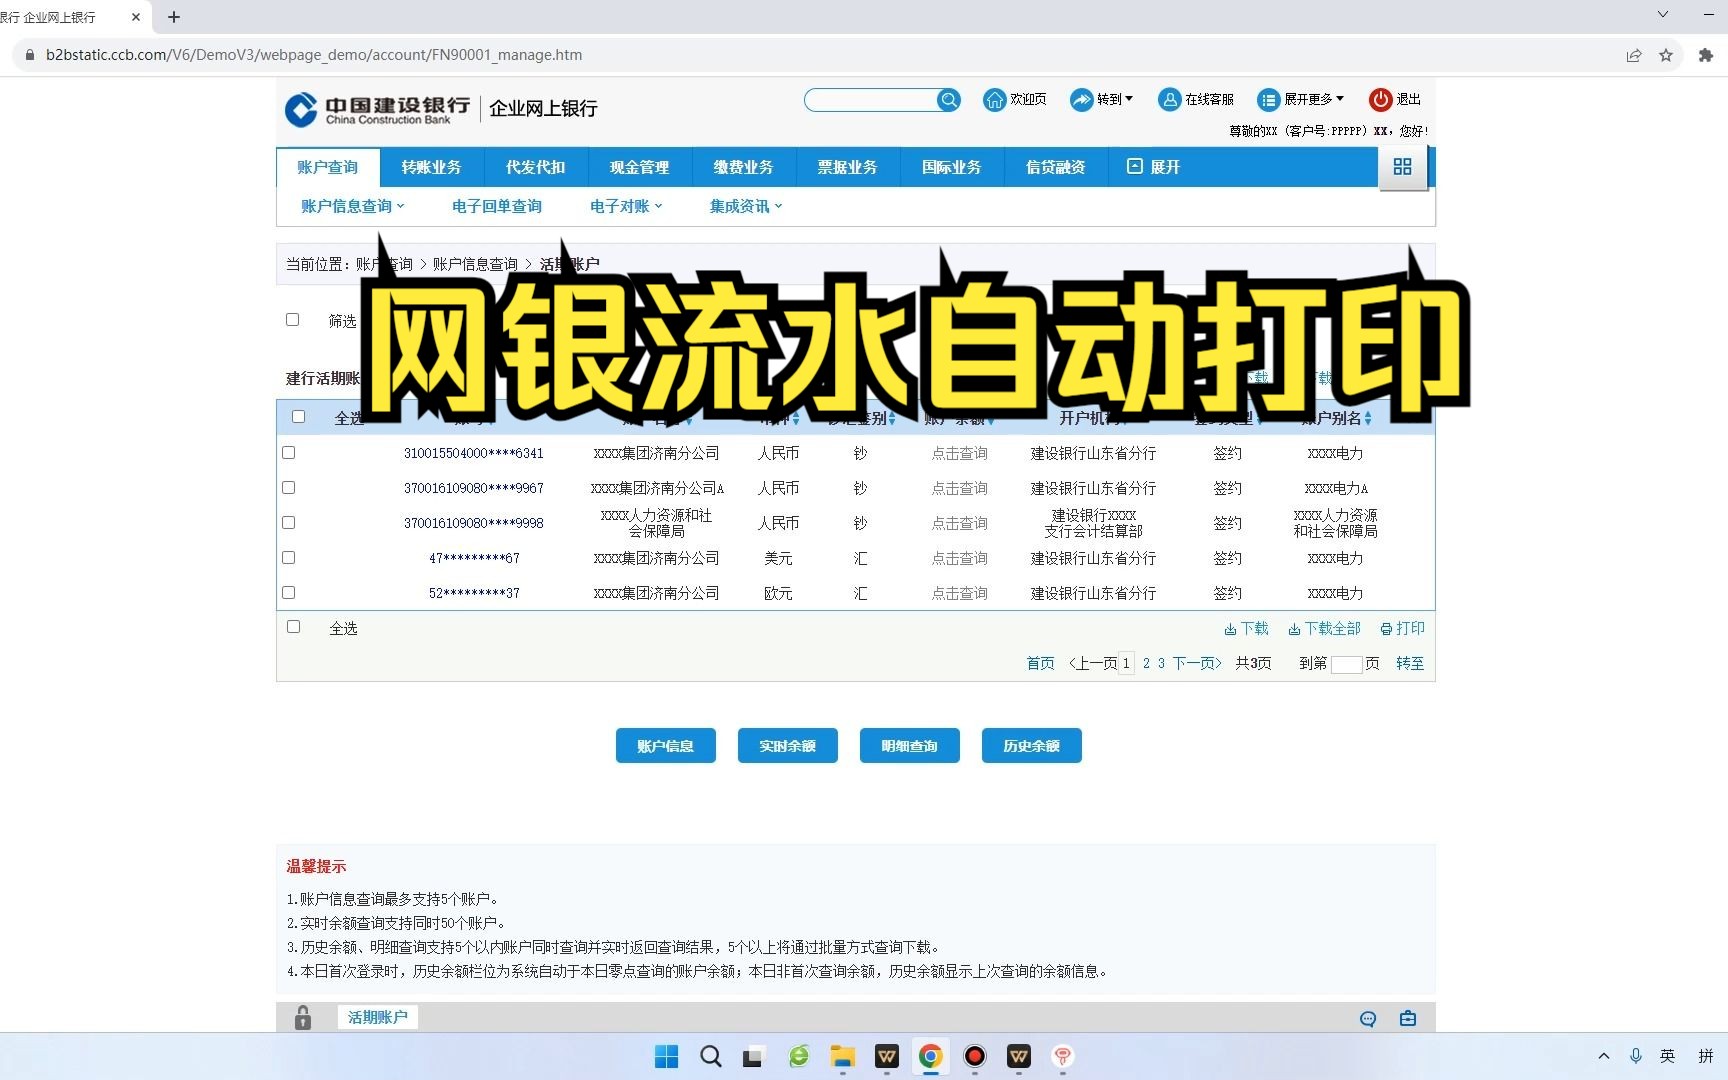Click the briefcase icon at bottom right

point(1408,1018)
